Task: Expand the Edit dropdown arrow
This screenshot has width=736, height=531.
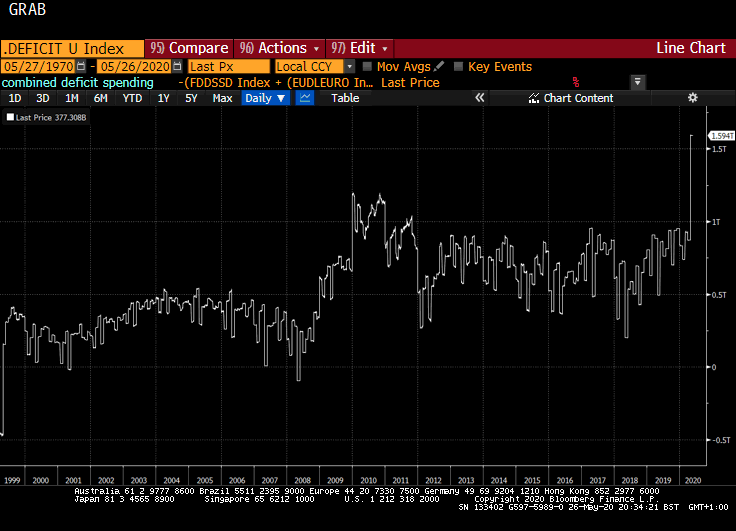Action: pyautogui.click(x=385, y=48)
